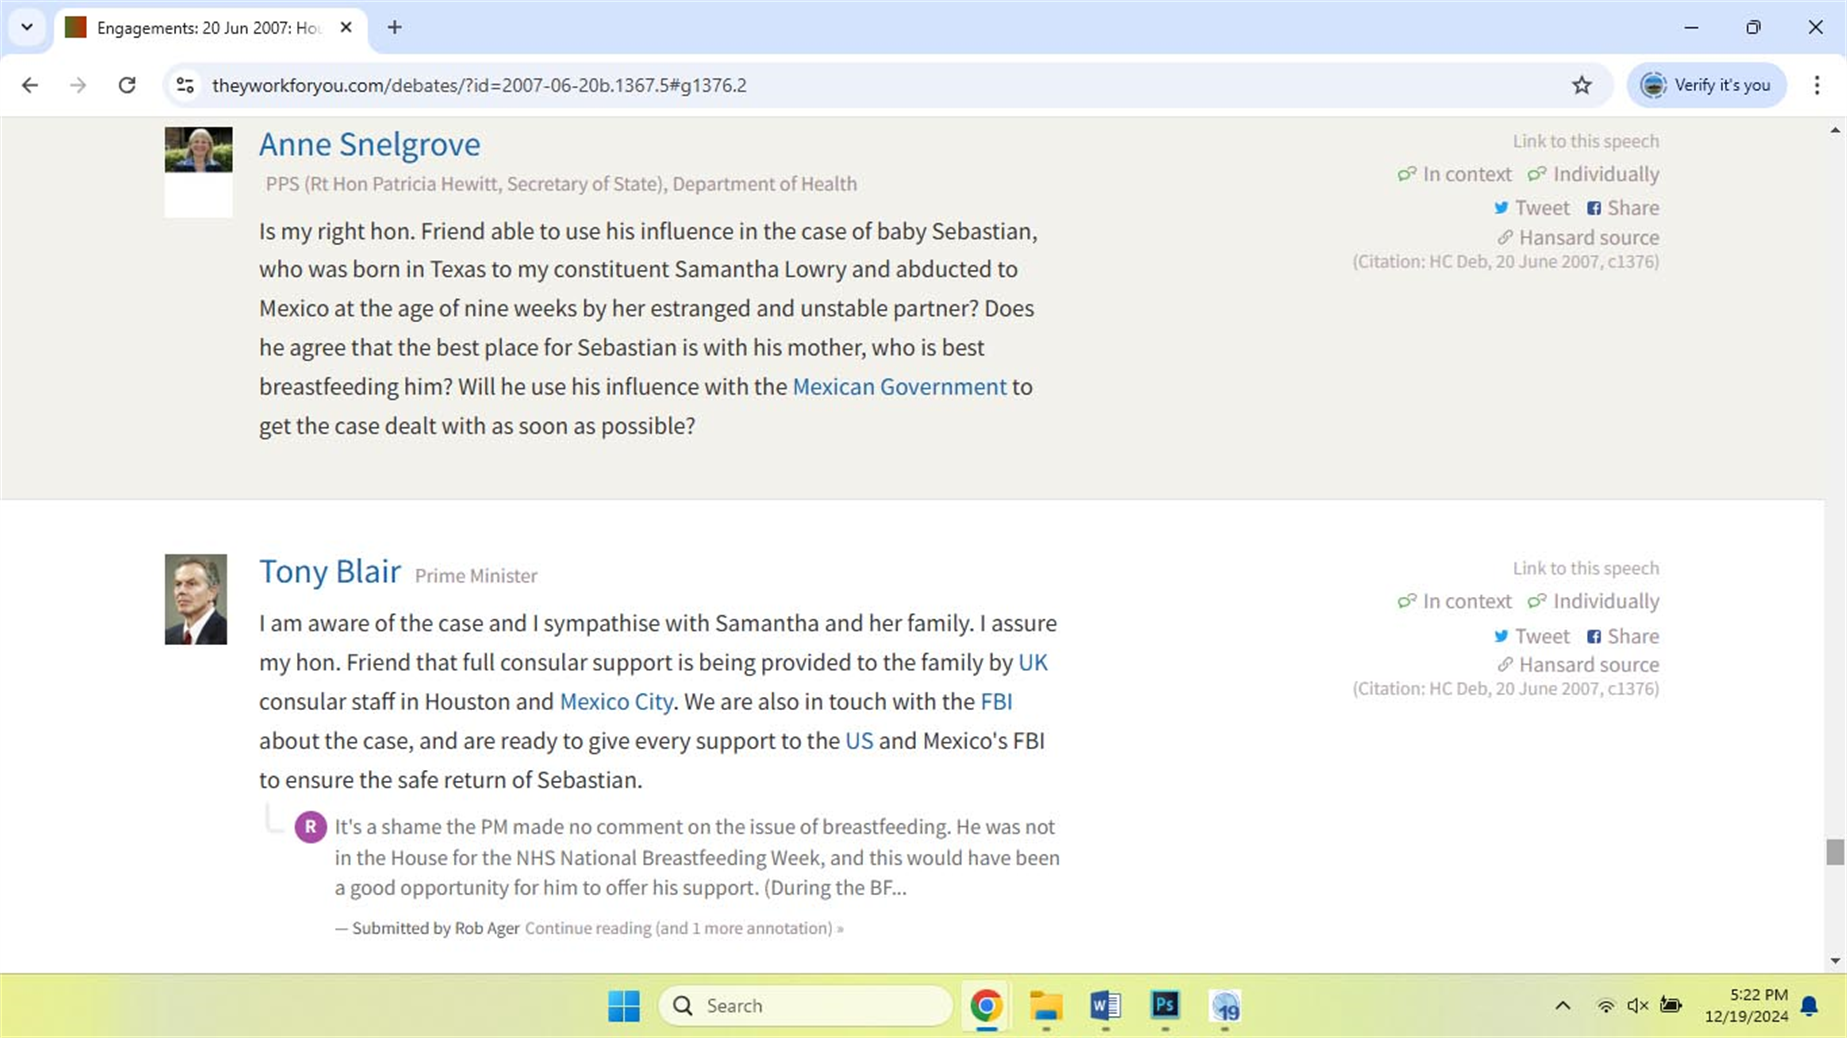Toggle the bookmark star for this page
This screenshot has height=1038, width=1847.
pos(1581,85)
